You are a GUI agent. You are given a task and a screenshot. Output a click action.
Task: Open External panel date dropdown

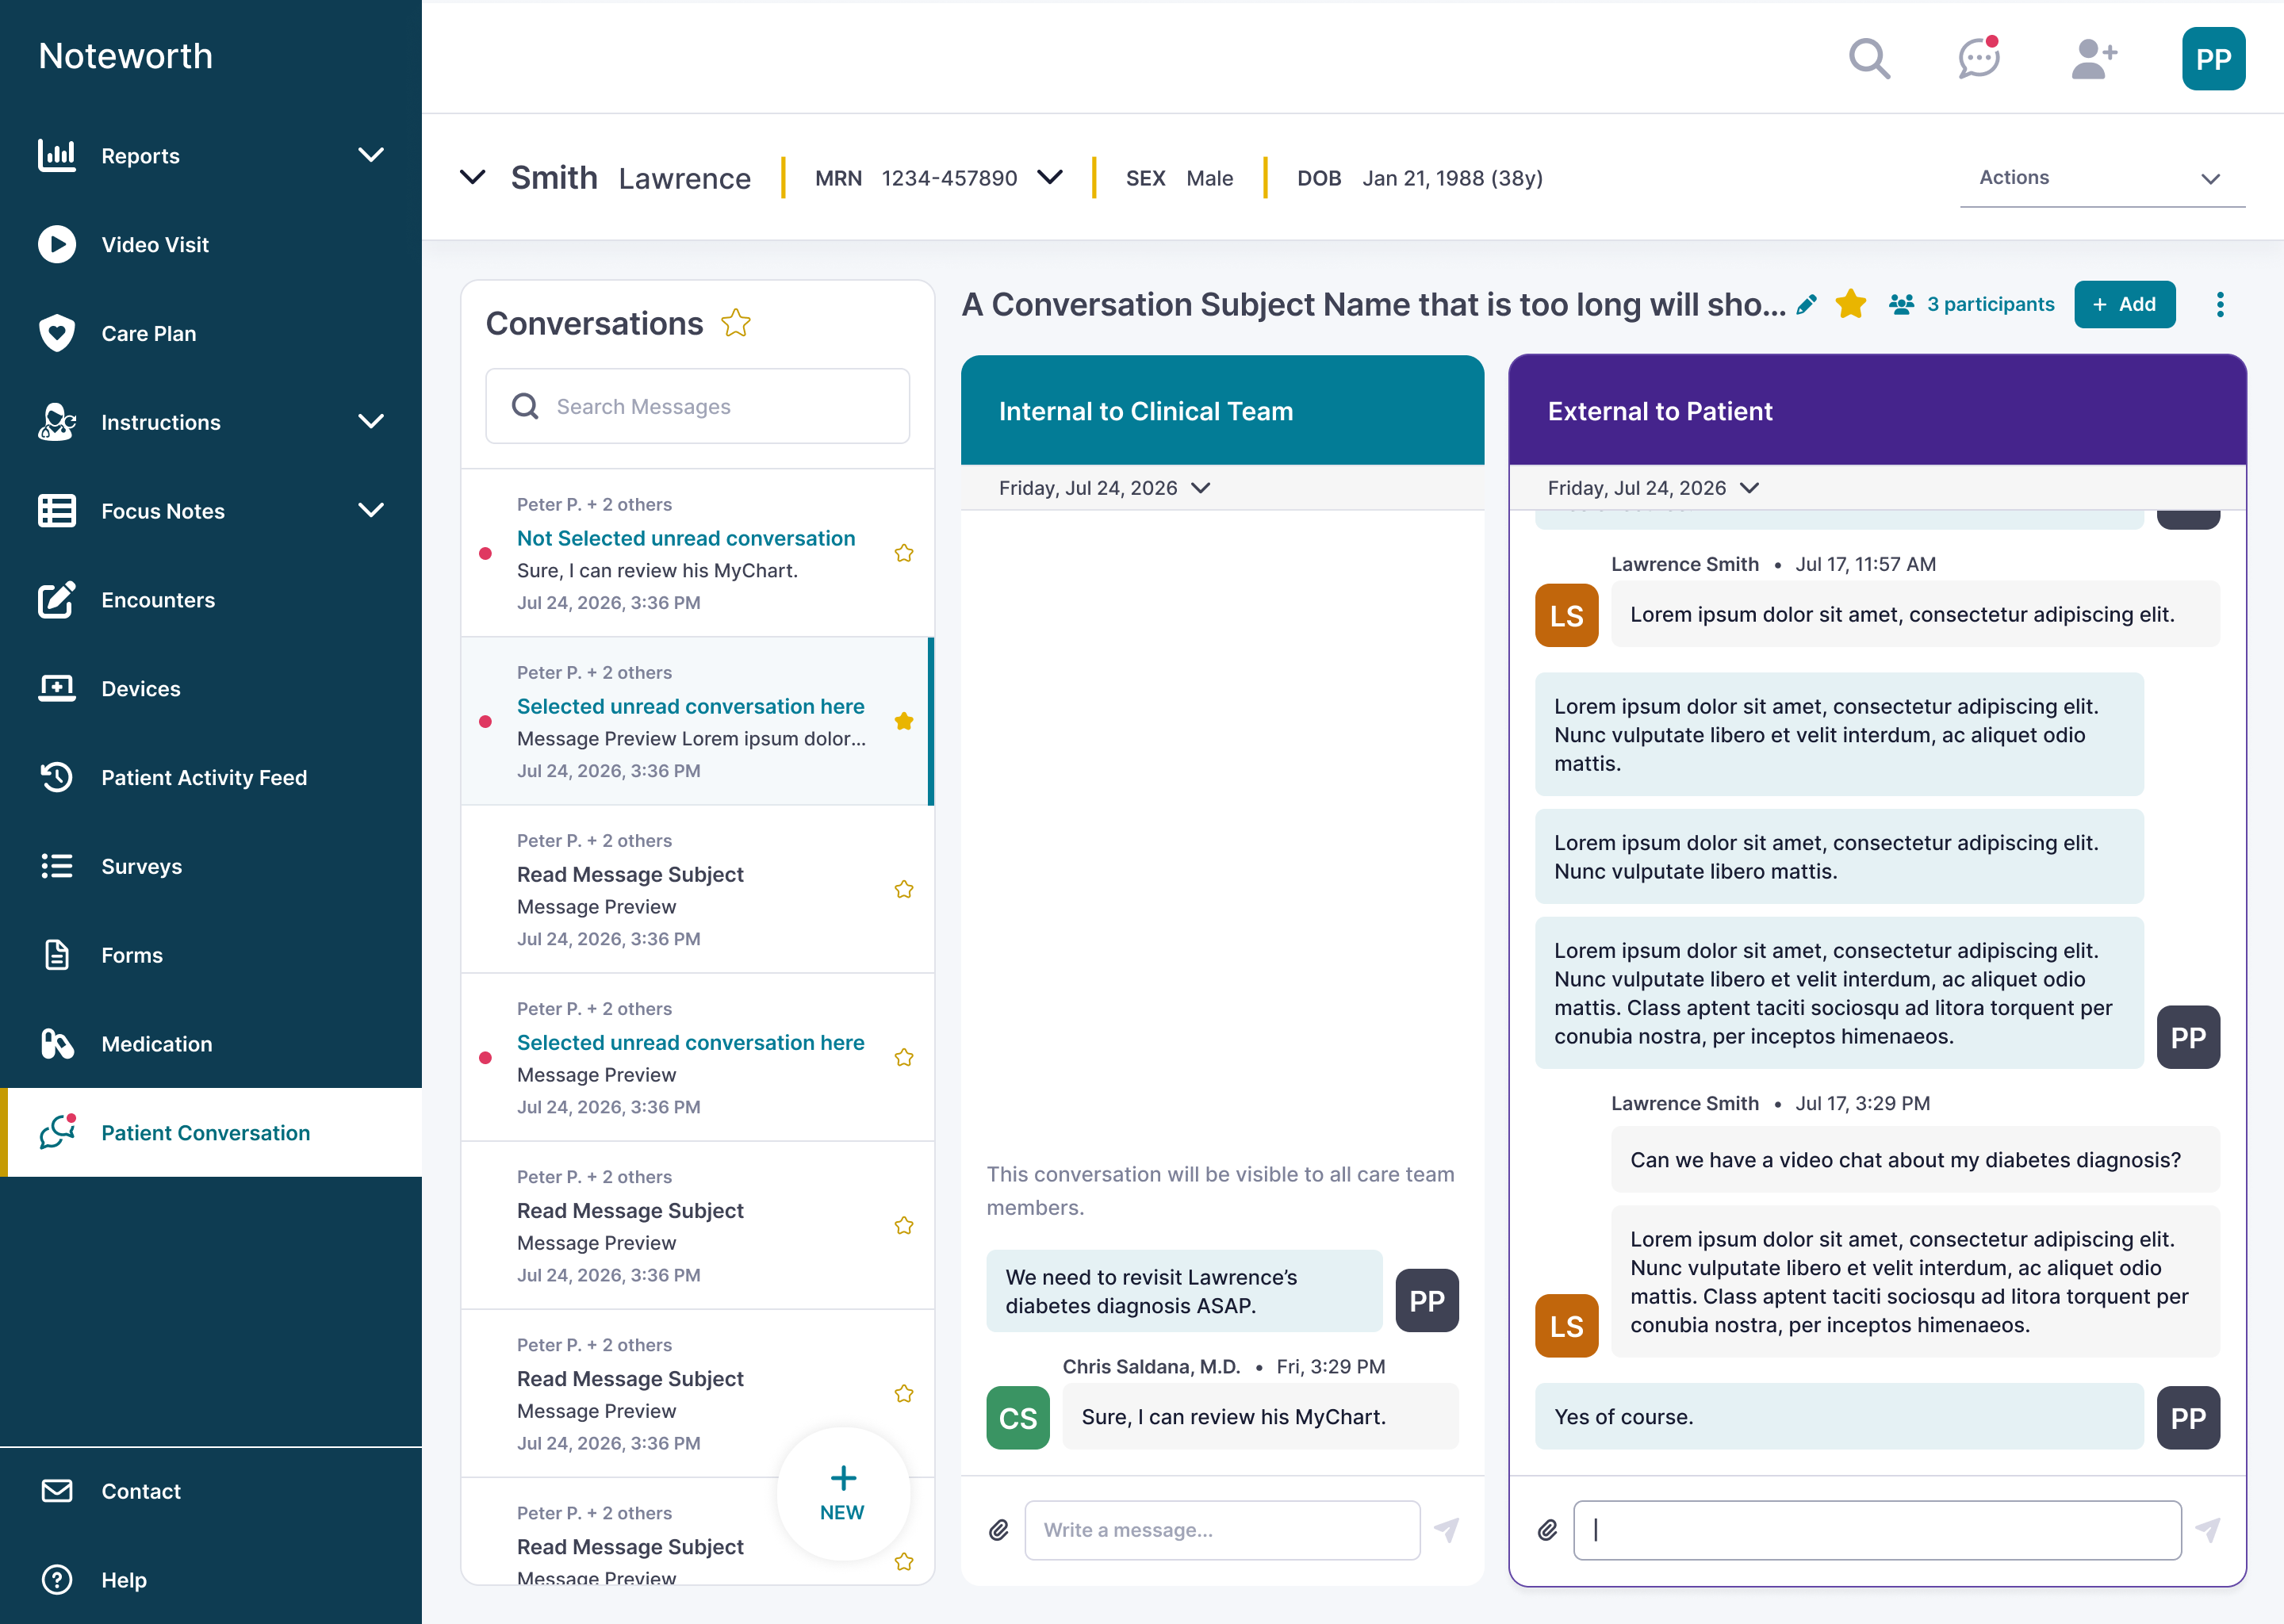pyautogui.click(x=1749, y=488)
